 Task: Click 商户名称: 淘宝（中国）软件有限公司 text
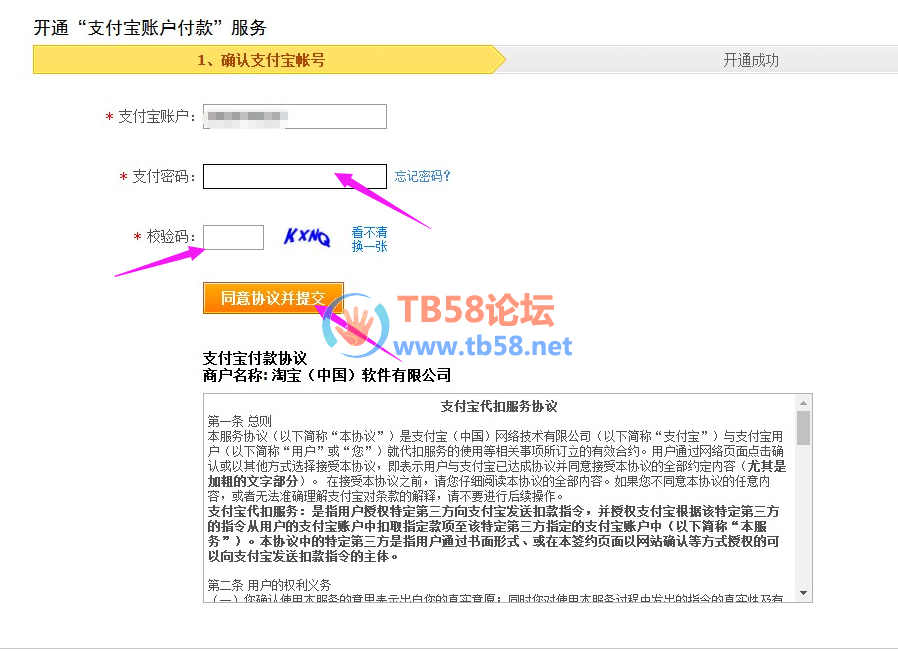pyautogui.click(x=327, y=376)
